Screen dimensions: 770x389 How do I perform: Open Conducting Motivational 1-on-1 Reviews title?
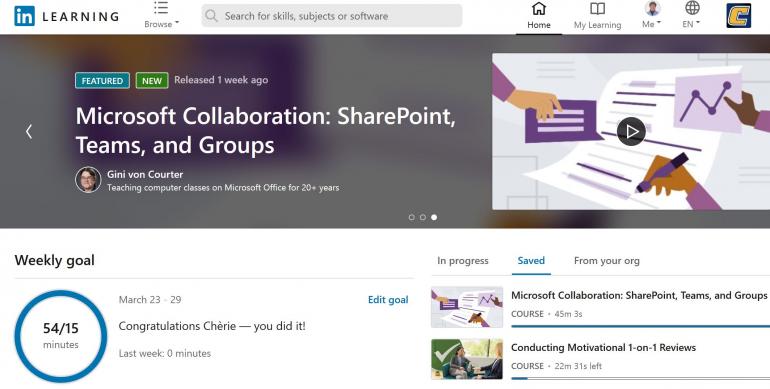click(x=604, y=347)
